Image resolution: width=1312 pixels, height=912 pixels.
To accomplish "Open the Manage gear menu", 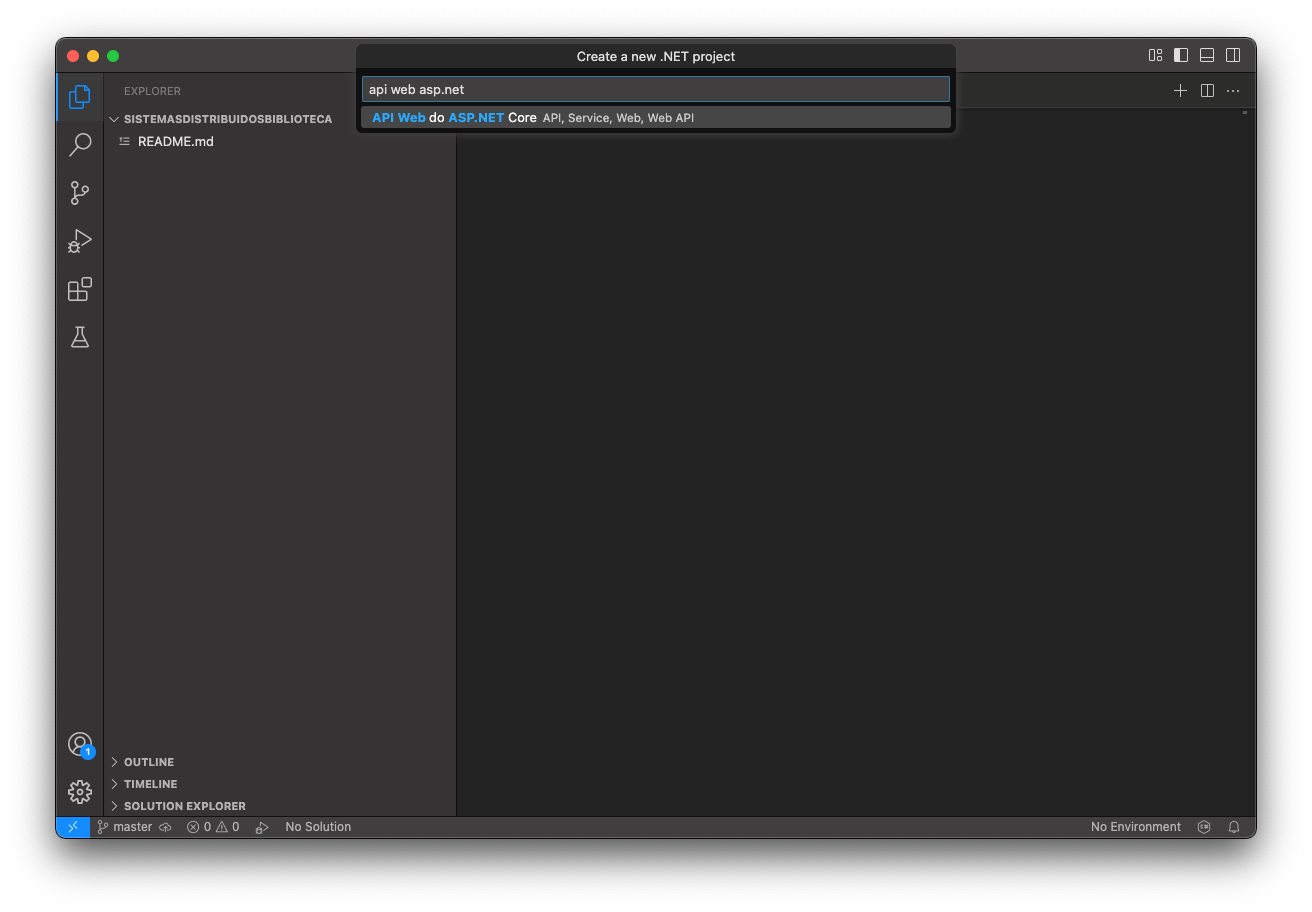I will (80, 792).
